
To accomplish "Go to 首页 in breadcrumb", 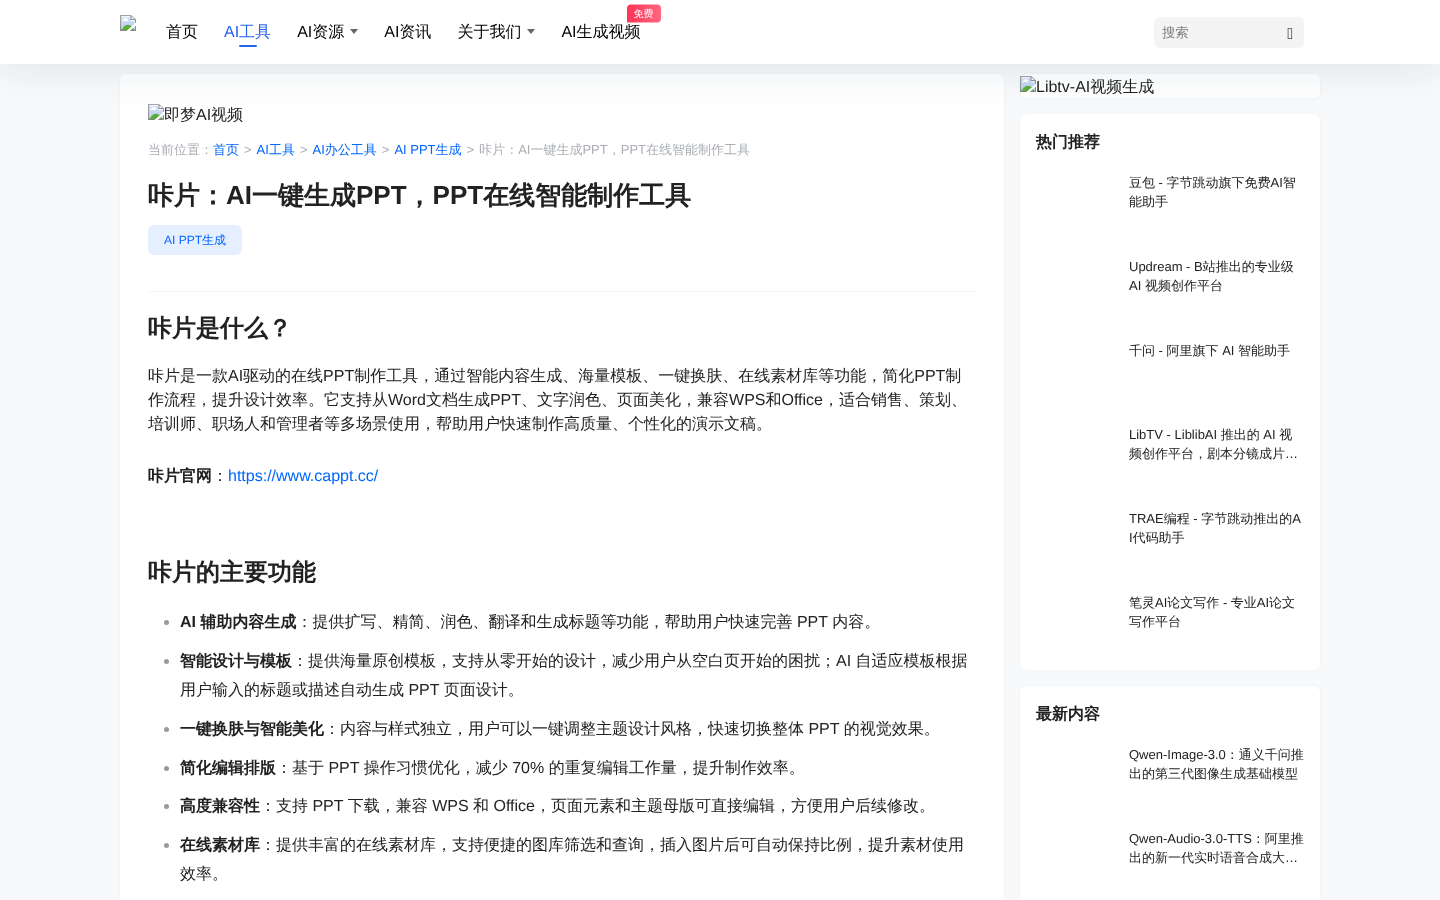I will coord(226,150).
